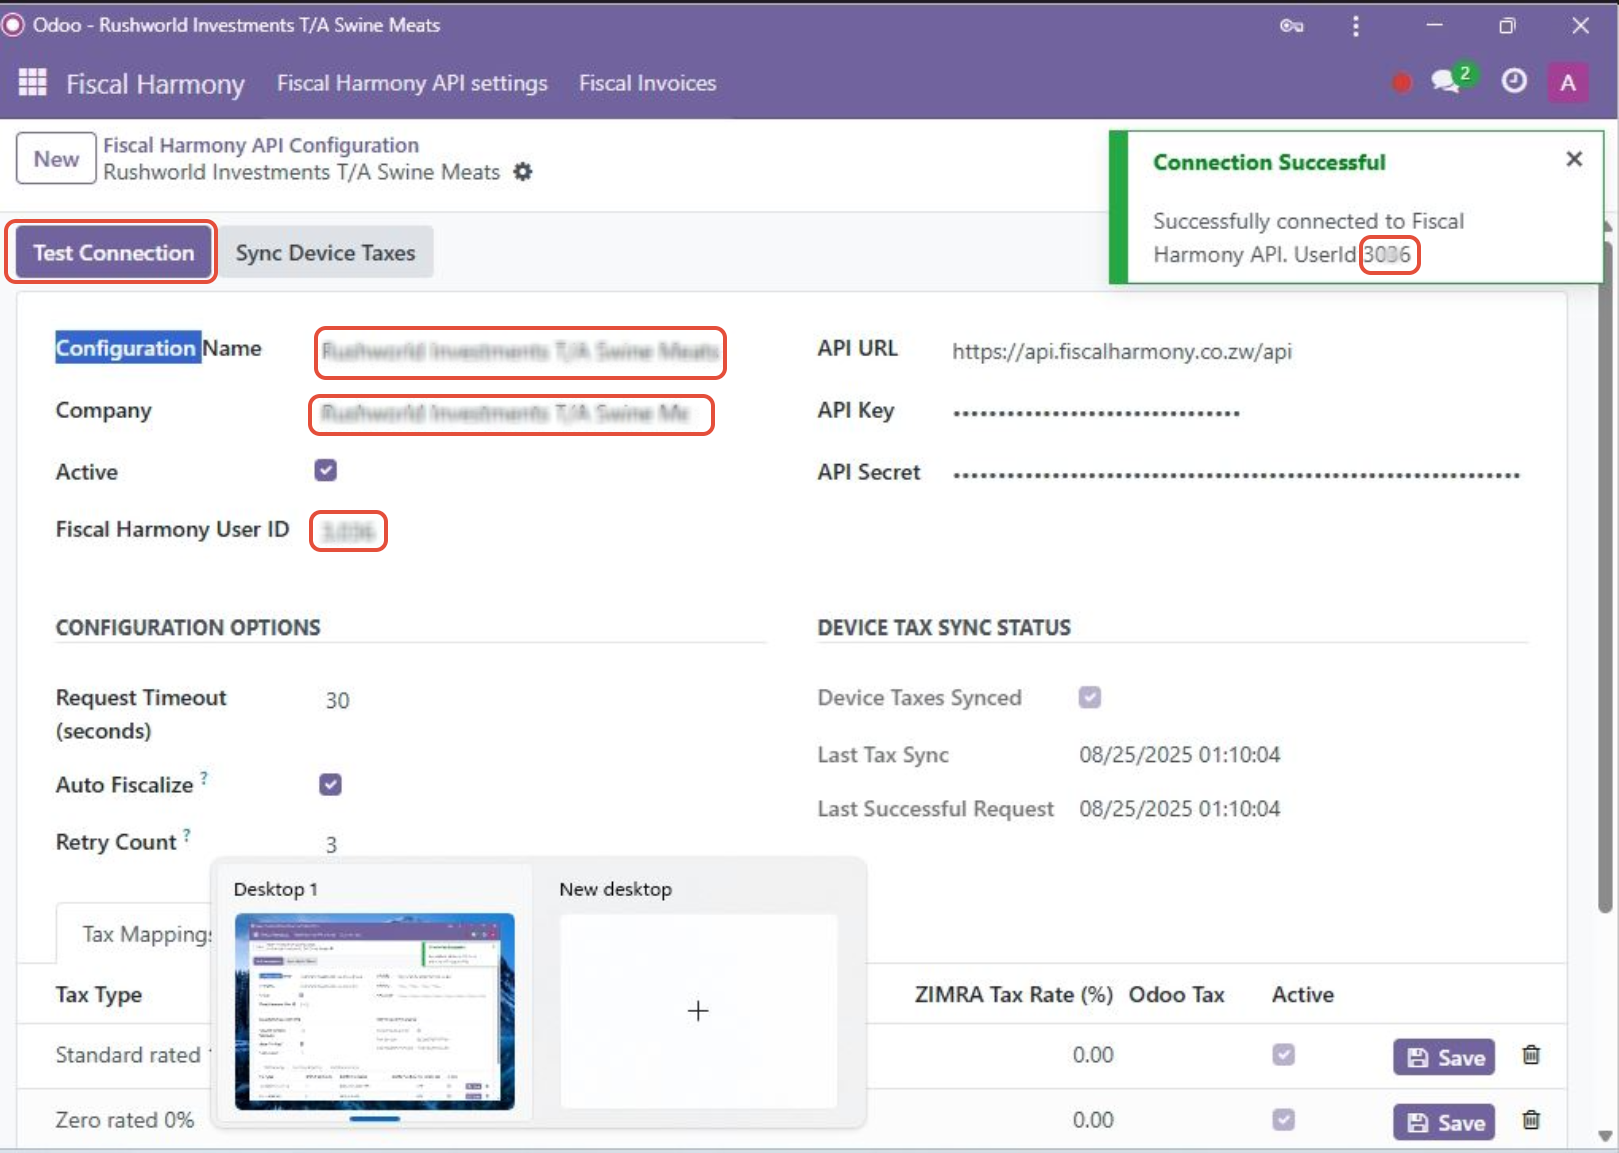The height and width of the screenshot is (1153, 1619).
Task: Click the Odoo Tax column header
Action: coord(1176,994)
